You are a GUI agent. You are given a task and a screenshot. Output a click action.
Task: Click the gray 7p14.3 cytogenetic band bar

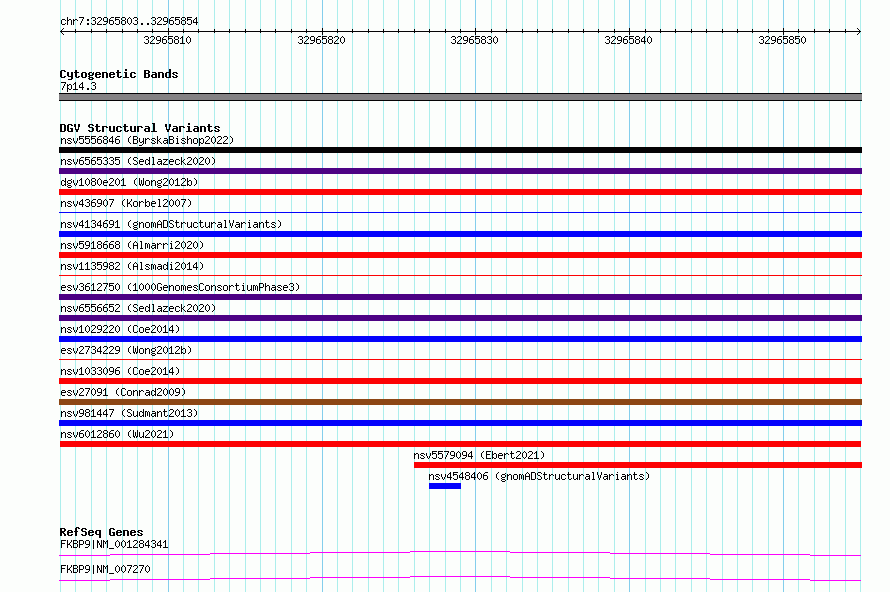(460, 97)
